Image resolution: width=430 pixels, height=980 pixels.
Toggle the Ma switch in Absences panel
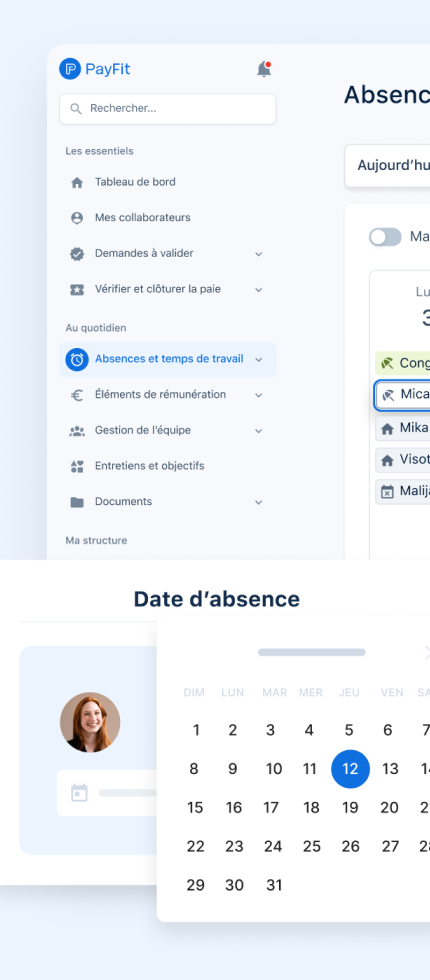385,237
